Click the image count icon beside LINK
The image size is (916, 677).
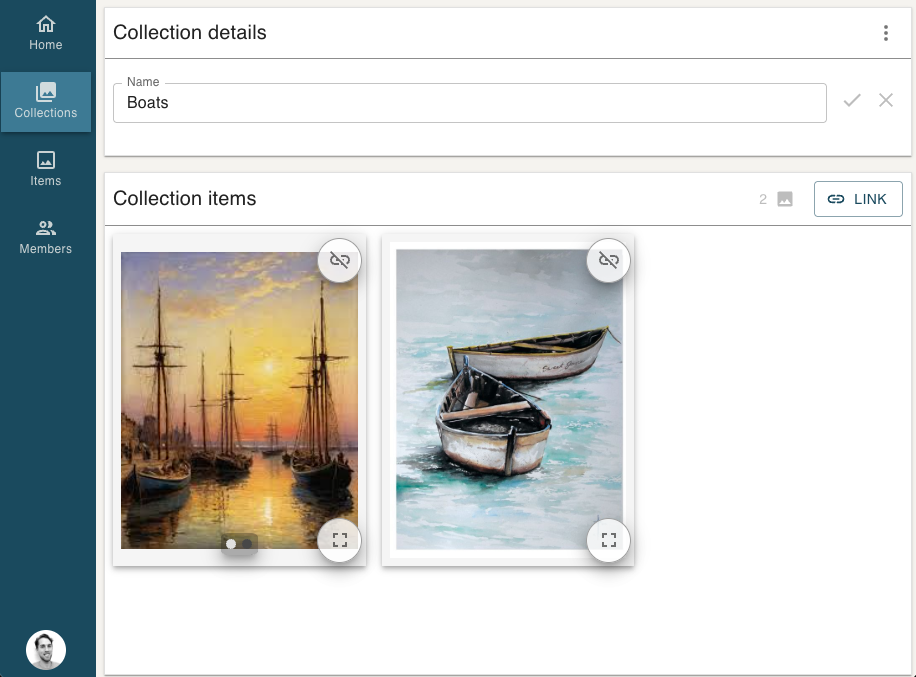tap(785, 199)
